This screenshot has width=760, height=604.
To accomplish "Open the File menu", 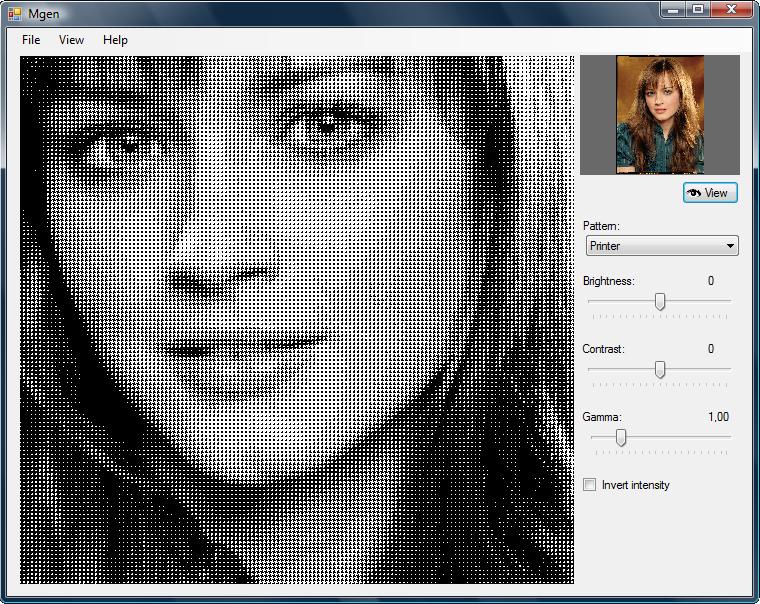I will [31, 40].
